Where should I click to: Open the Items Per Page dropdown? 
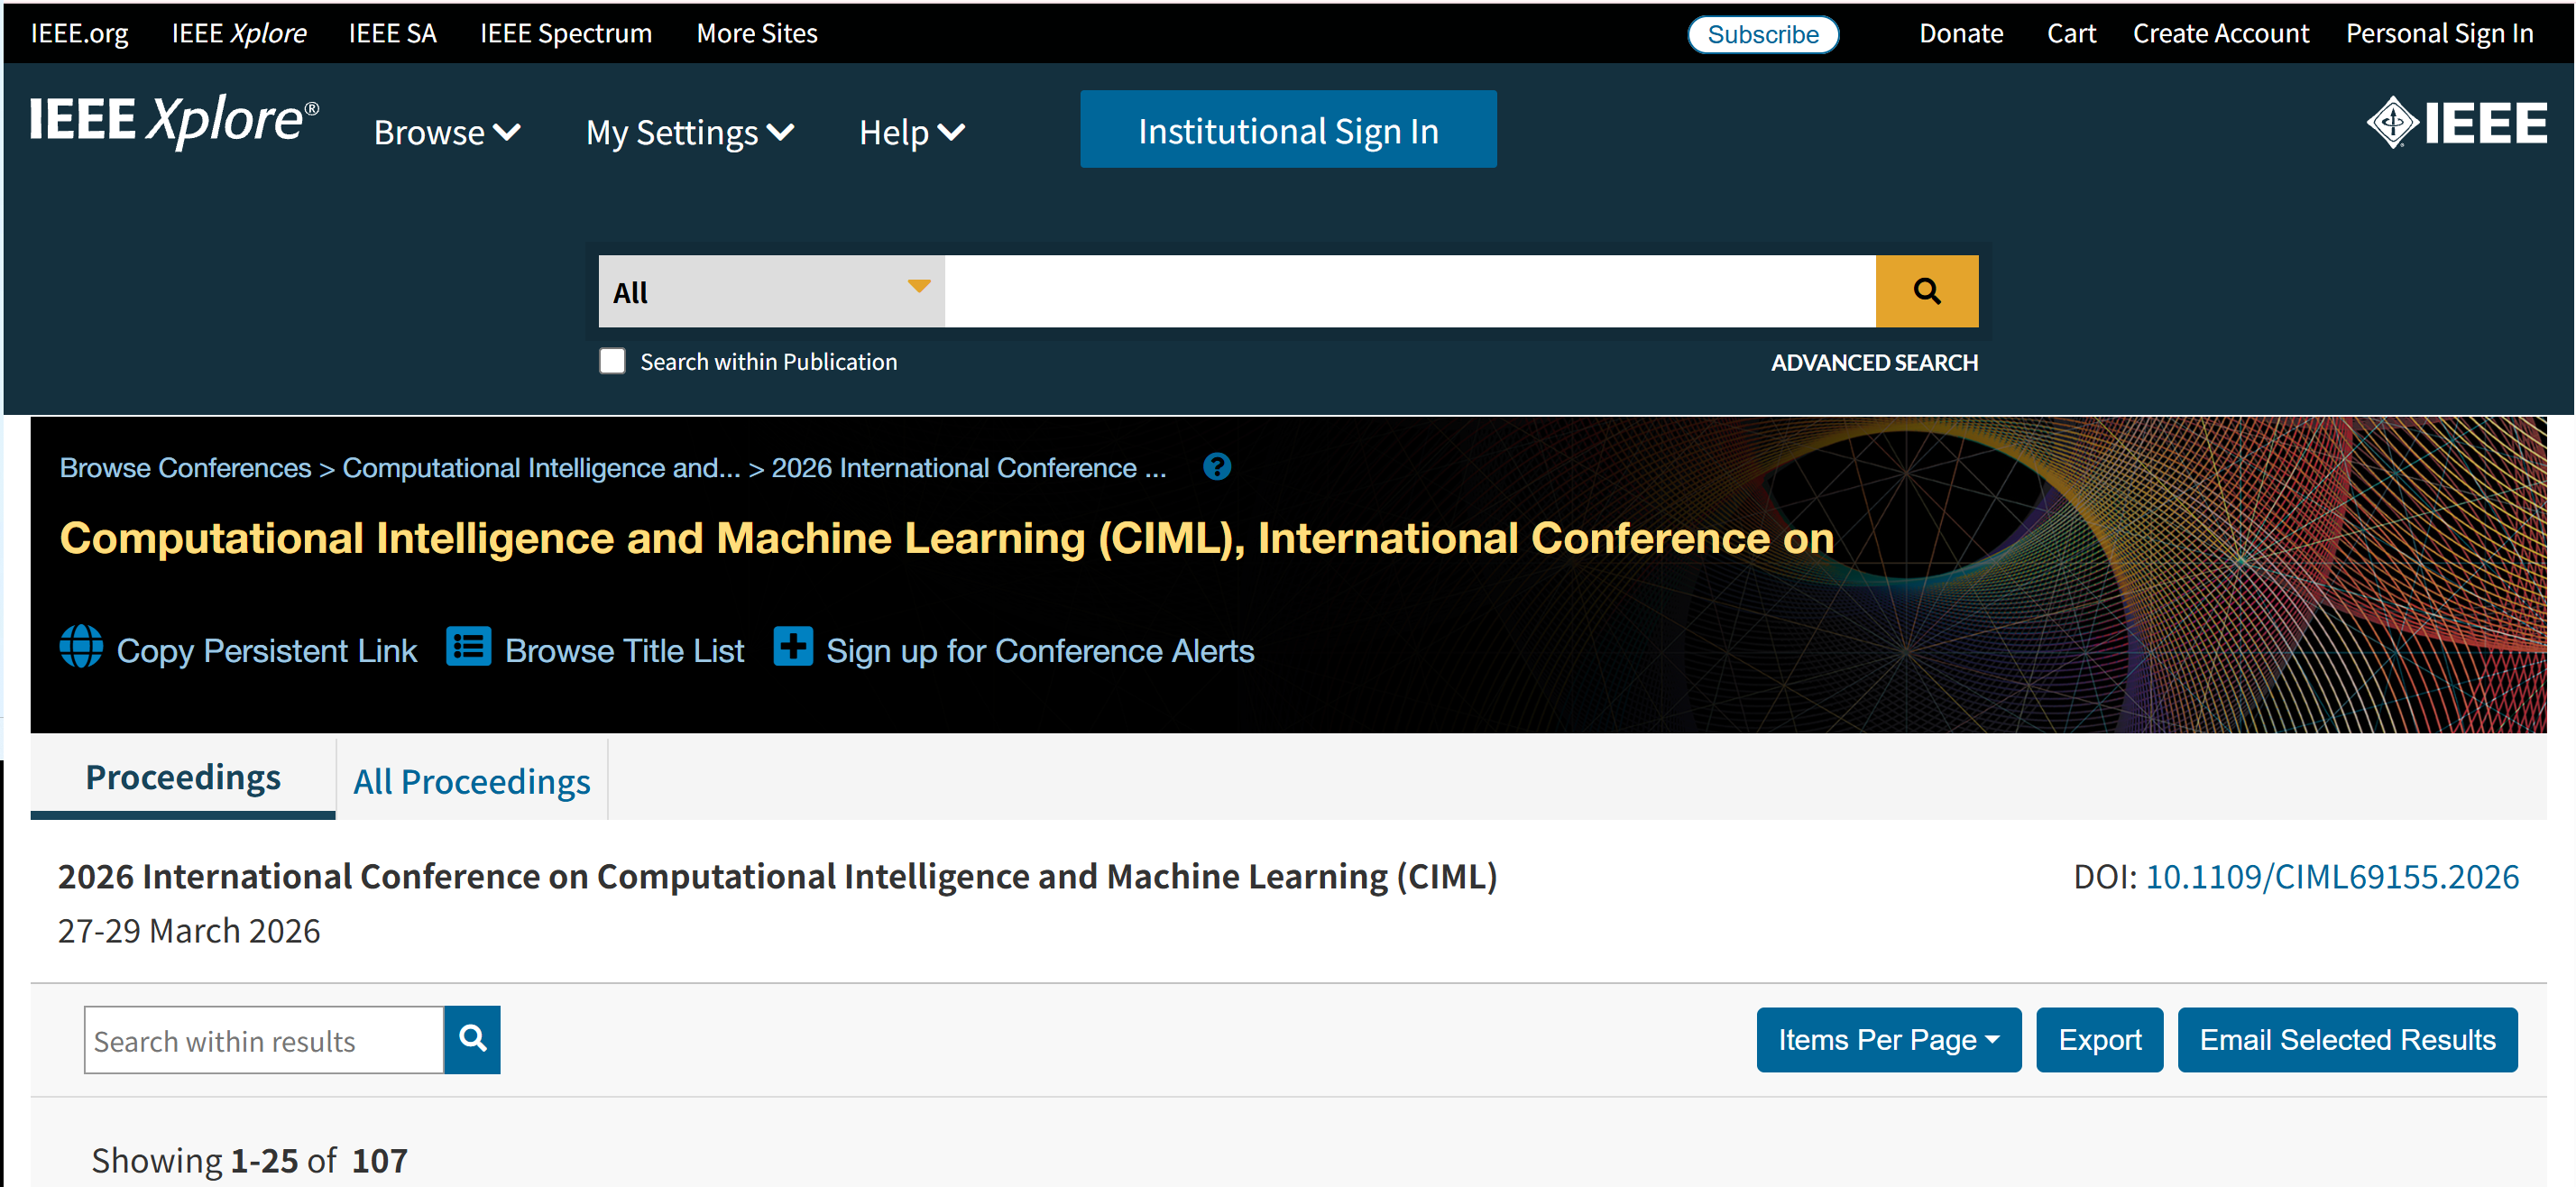[x=1888, y=1040]
